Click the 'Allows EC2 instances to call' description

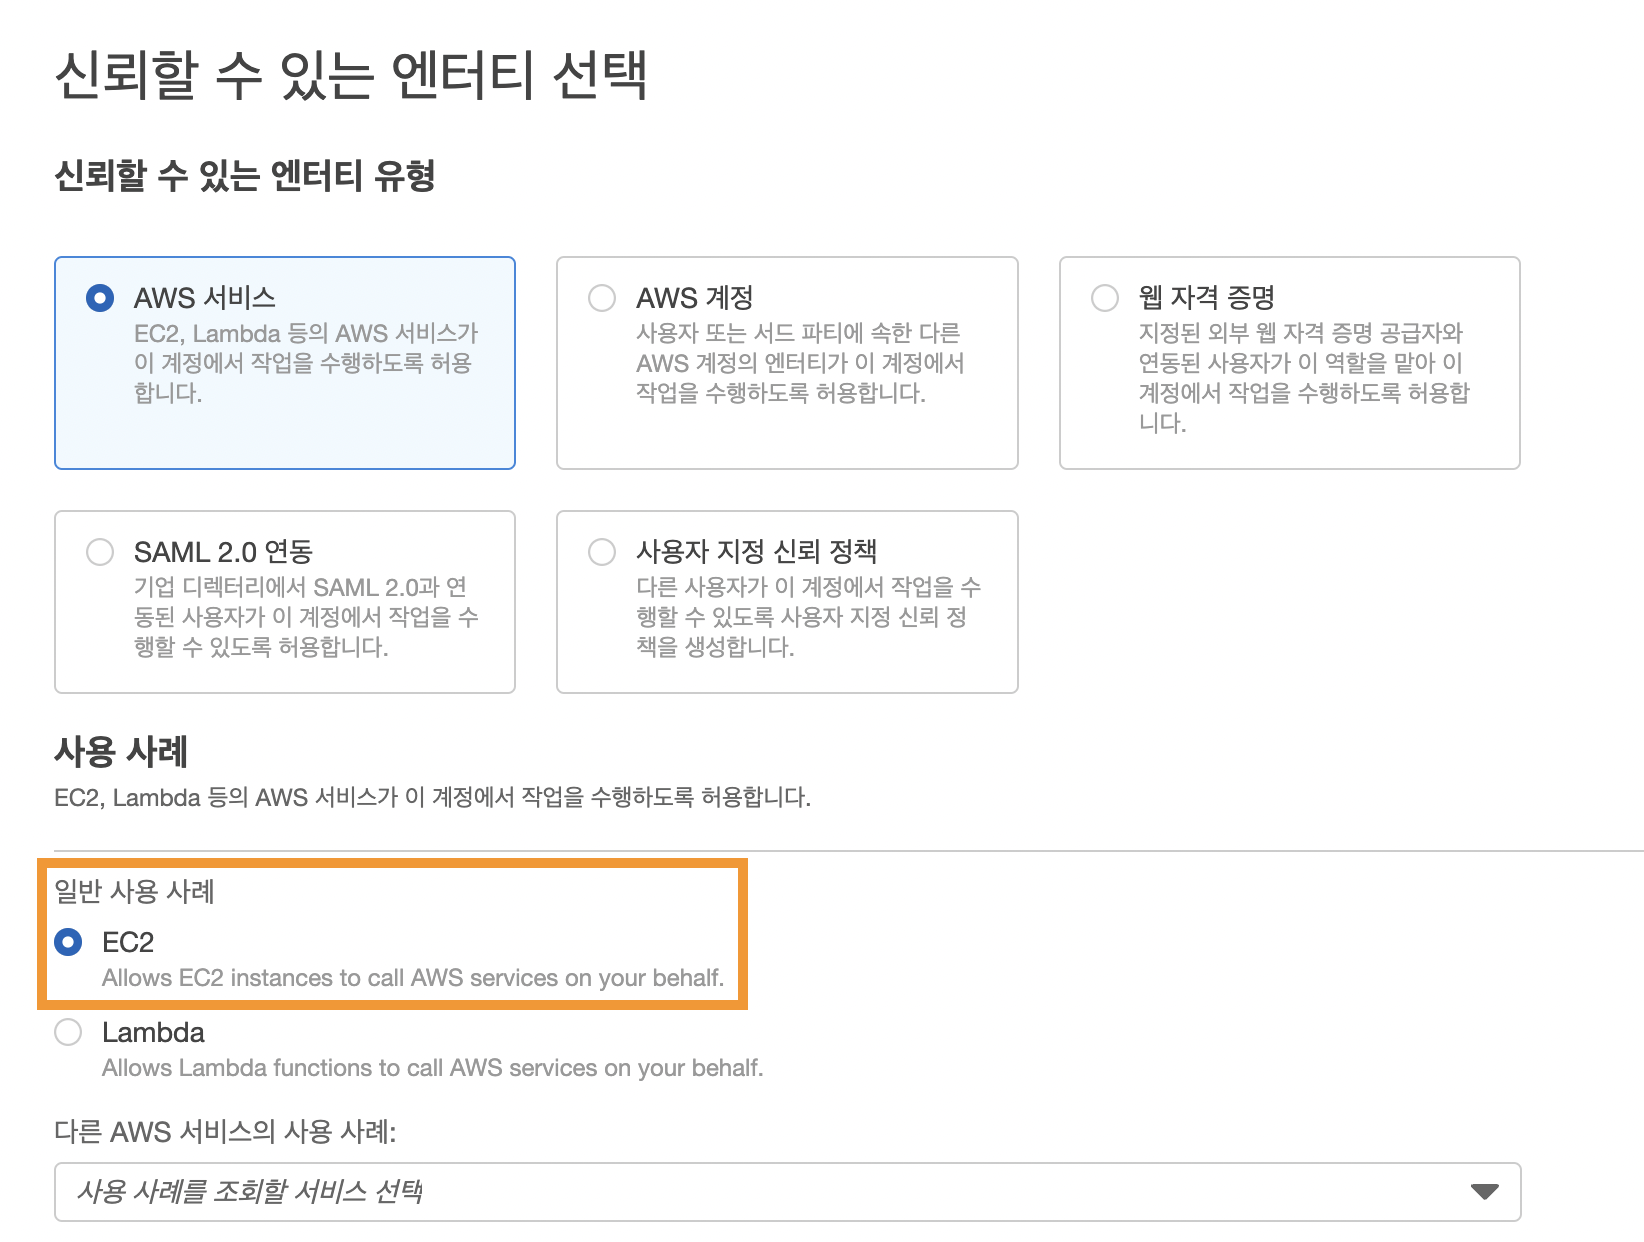[x=413, y=978]
